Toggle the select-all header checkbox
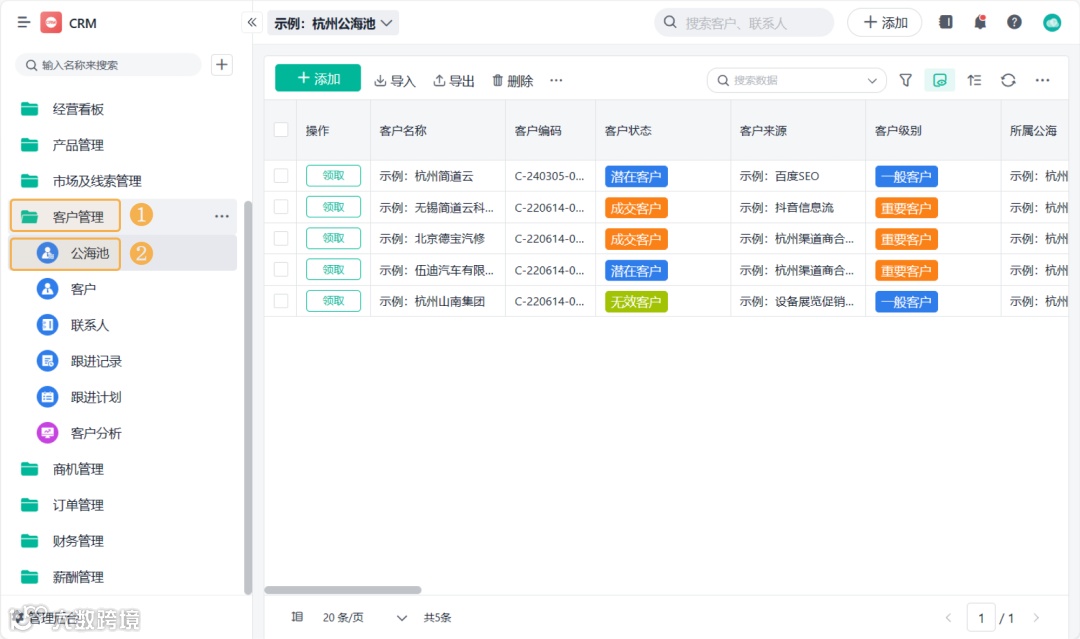 coord(281,129)
